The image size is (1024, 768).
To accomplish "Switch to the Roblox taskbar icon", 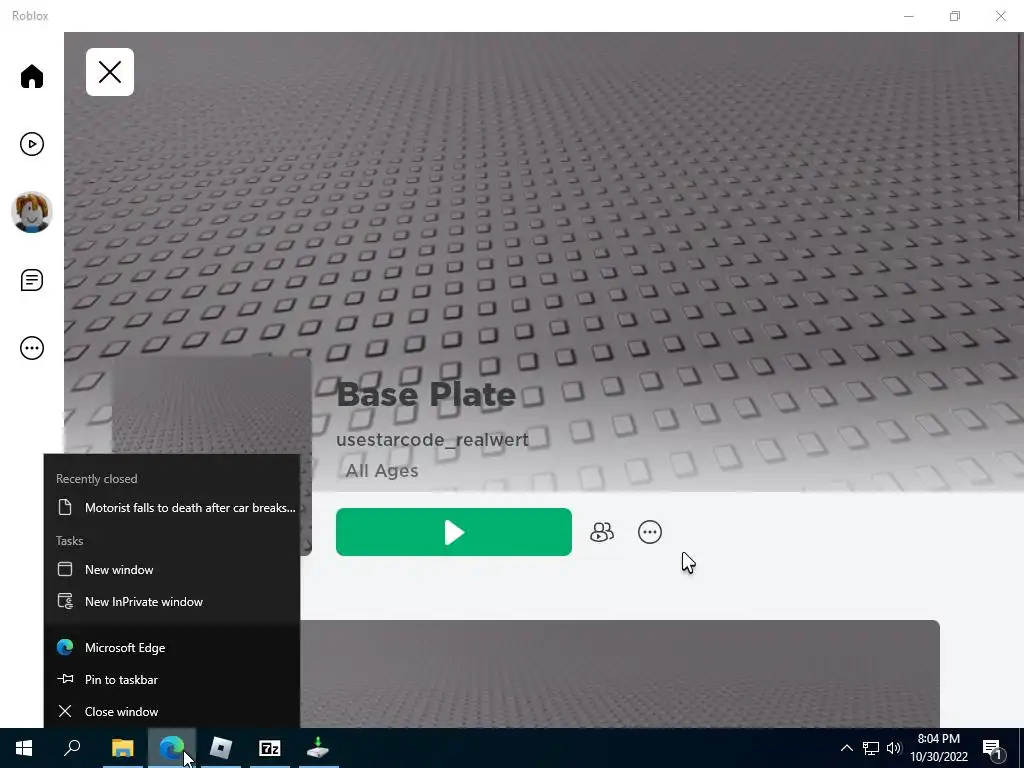I will click(x=221, y=748).
